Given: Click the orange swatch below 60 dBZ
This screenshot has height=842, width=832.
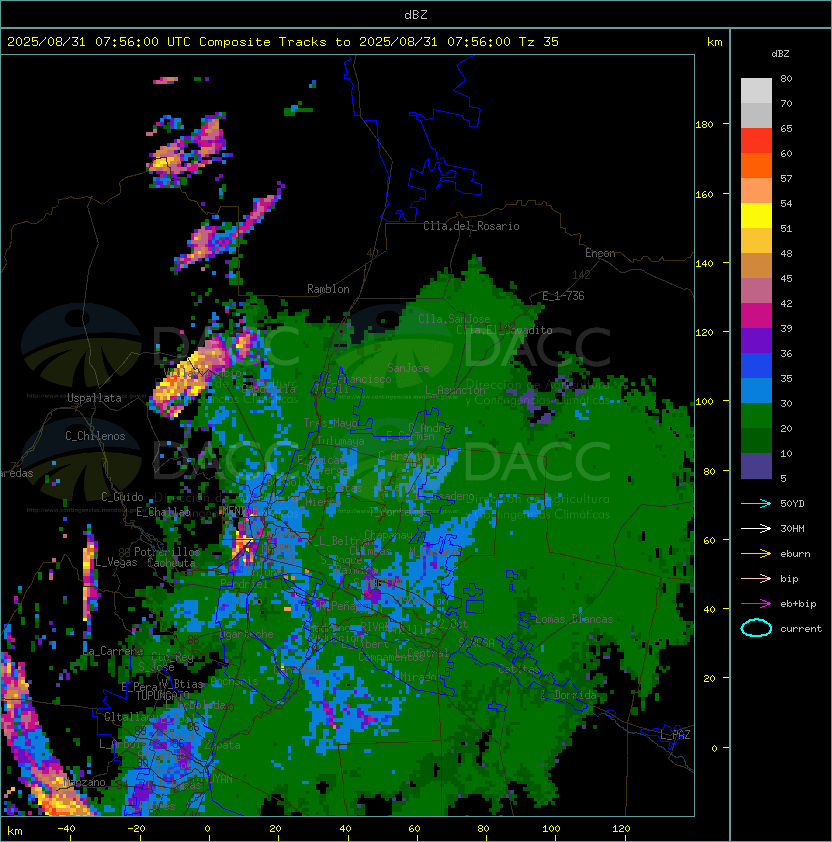Looking at the screenshot, I should point(756,165).
